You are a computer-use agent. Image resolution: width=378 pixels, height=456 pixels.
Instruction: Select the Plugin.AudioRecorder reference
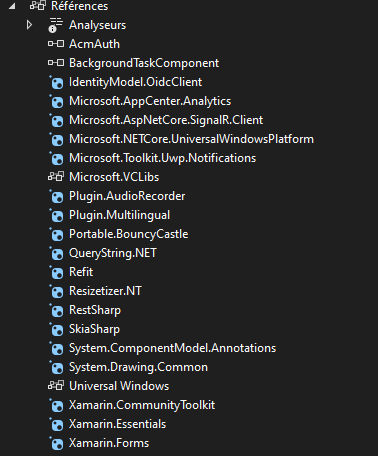127,196
